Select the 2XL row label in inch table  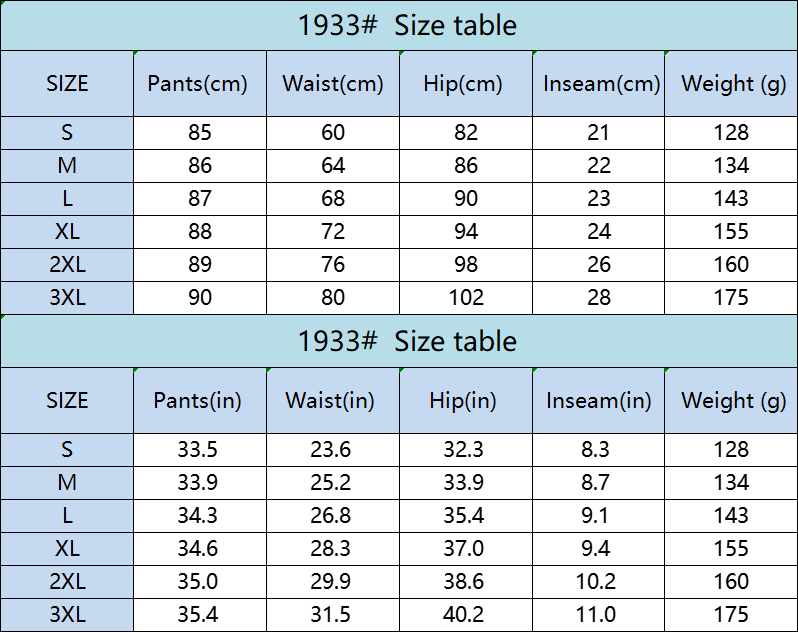pyautogui.click(x=67, y=582)
